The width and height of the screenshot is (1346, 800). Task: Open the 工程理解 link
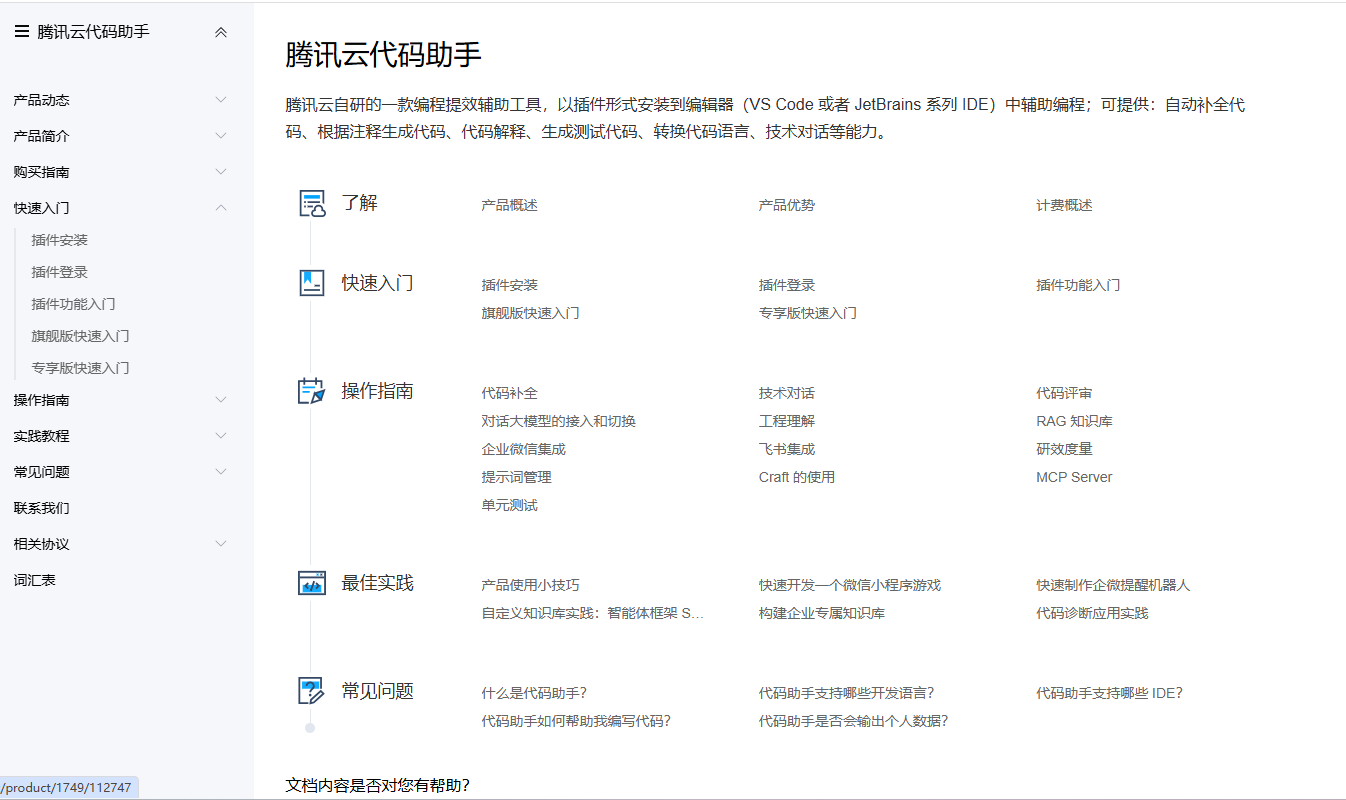(787, 421)
